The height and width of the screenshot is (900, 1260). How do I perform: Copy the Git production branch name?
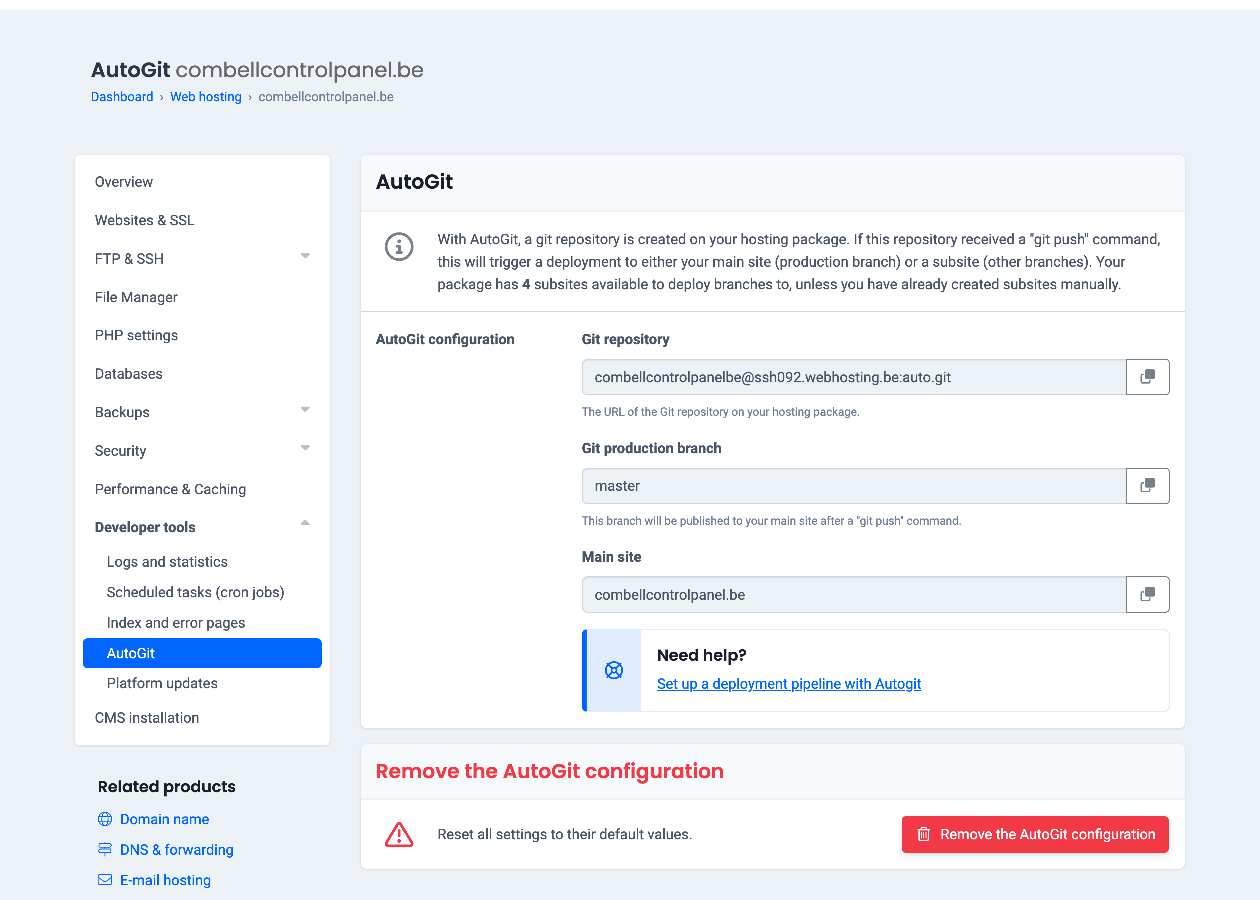point(1148,486)
